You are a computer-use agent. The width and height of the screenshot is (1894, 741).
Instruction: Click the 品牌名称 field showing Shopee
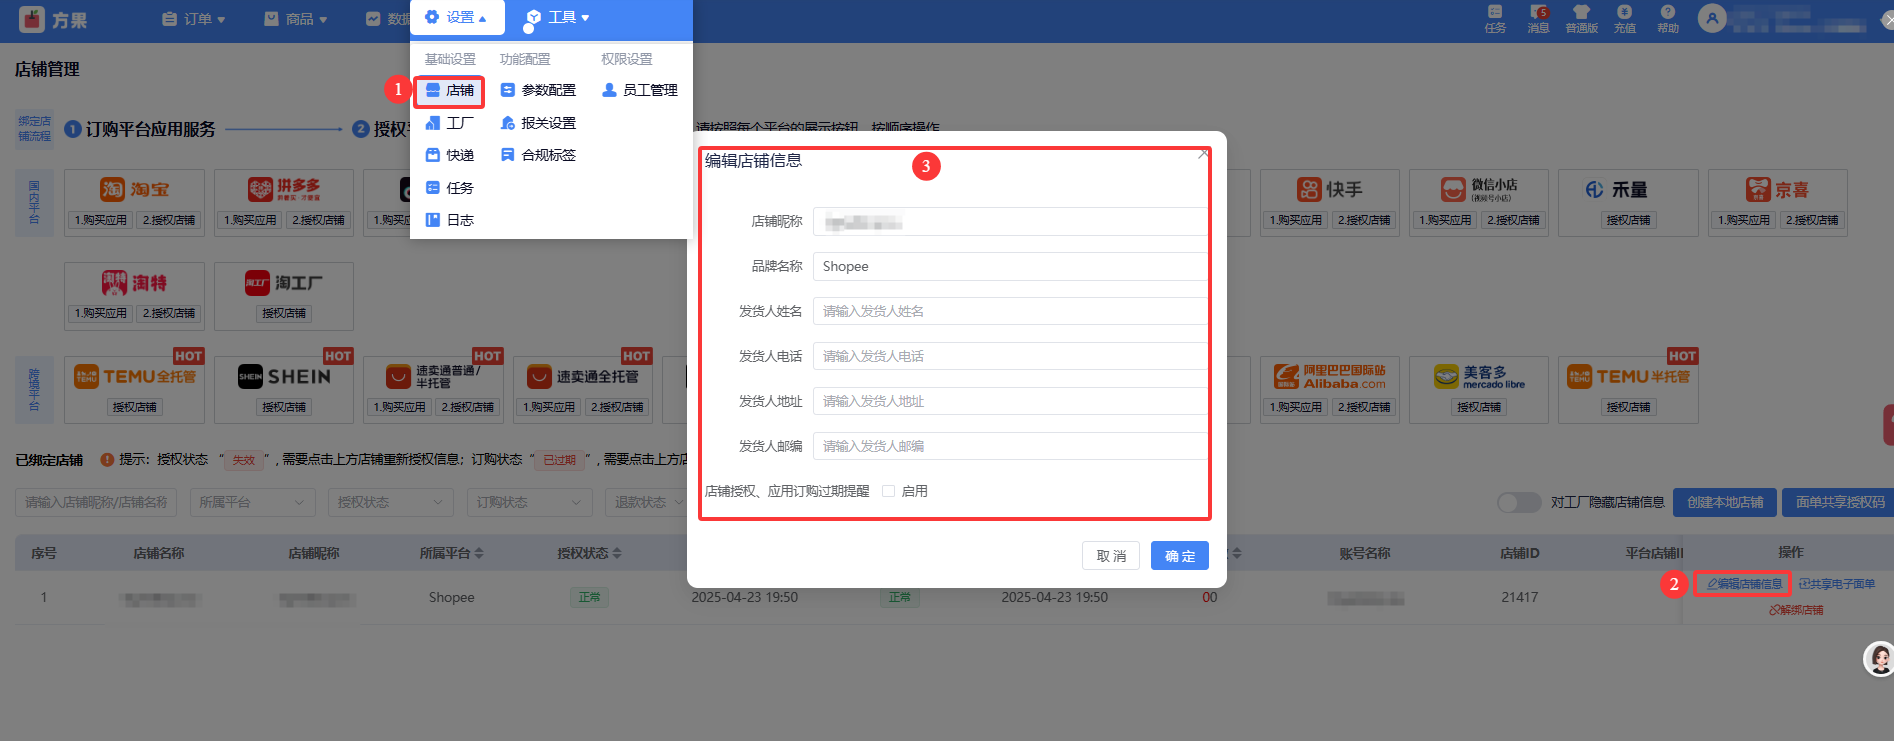[x=1010, y=266]
